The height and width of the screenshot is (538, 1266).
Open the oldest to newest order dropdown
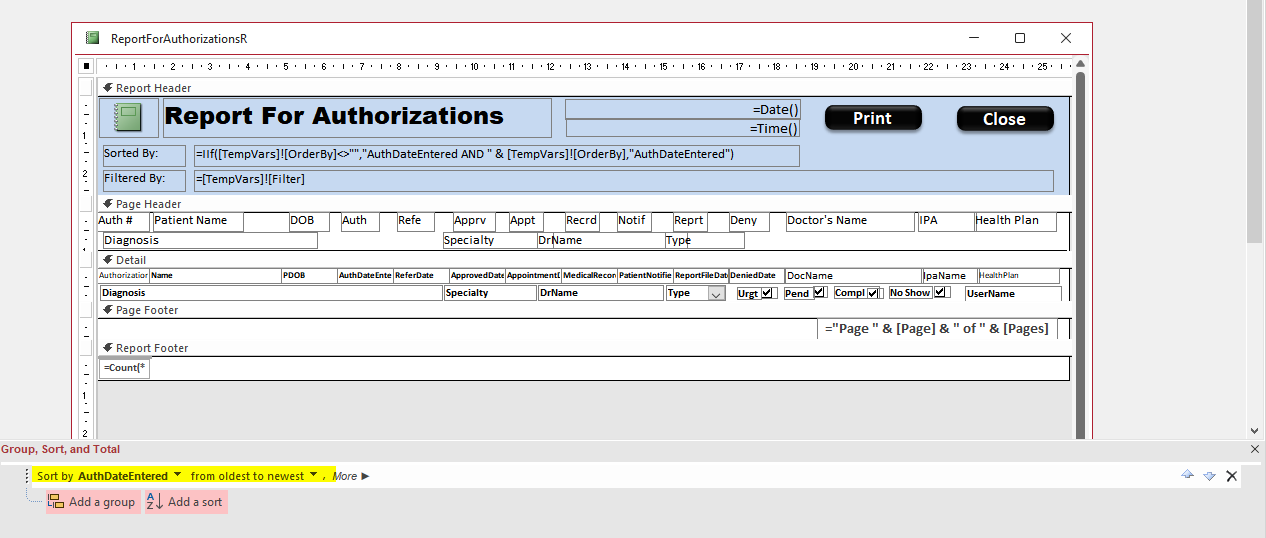click(313, 475)
